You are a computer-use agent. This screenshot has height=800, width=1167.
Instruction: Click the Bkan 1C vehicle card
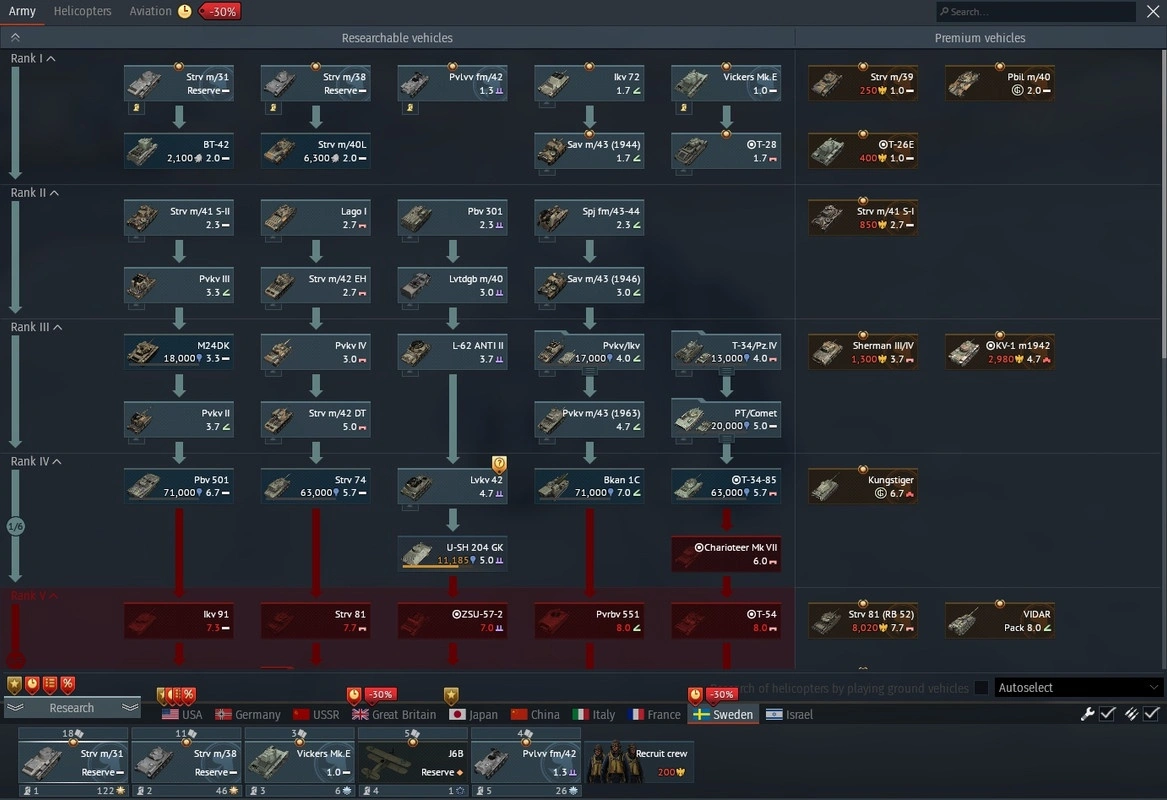point(589,487)
